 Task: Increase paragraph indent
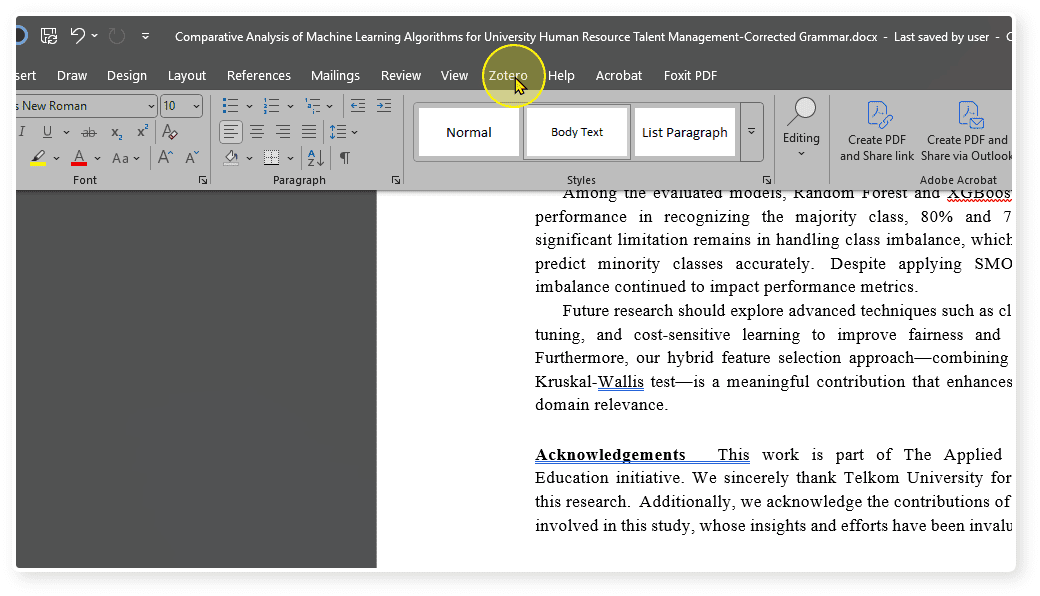384,106
